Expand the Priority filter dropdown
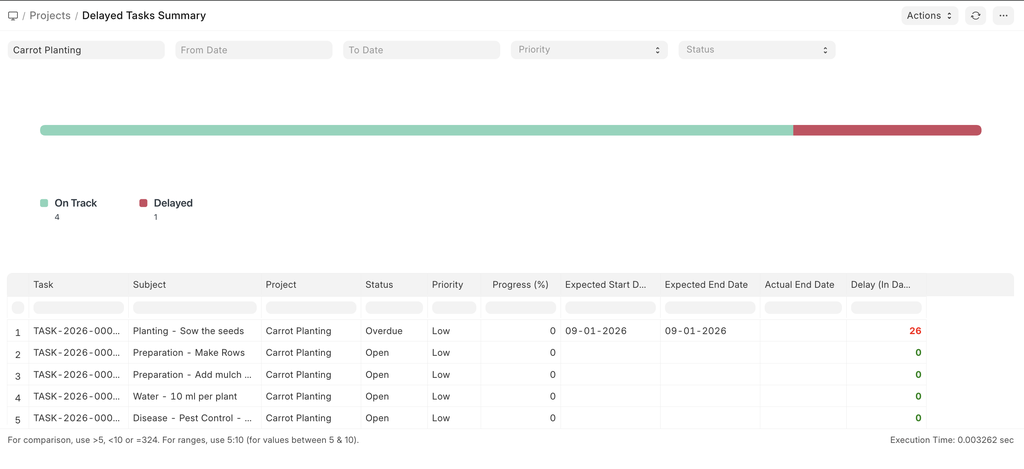Image resolution: width=1024 pixels, height=469 pixels. 589,50
